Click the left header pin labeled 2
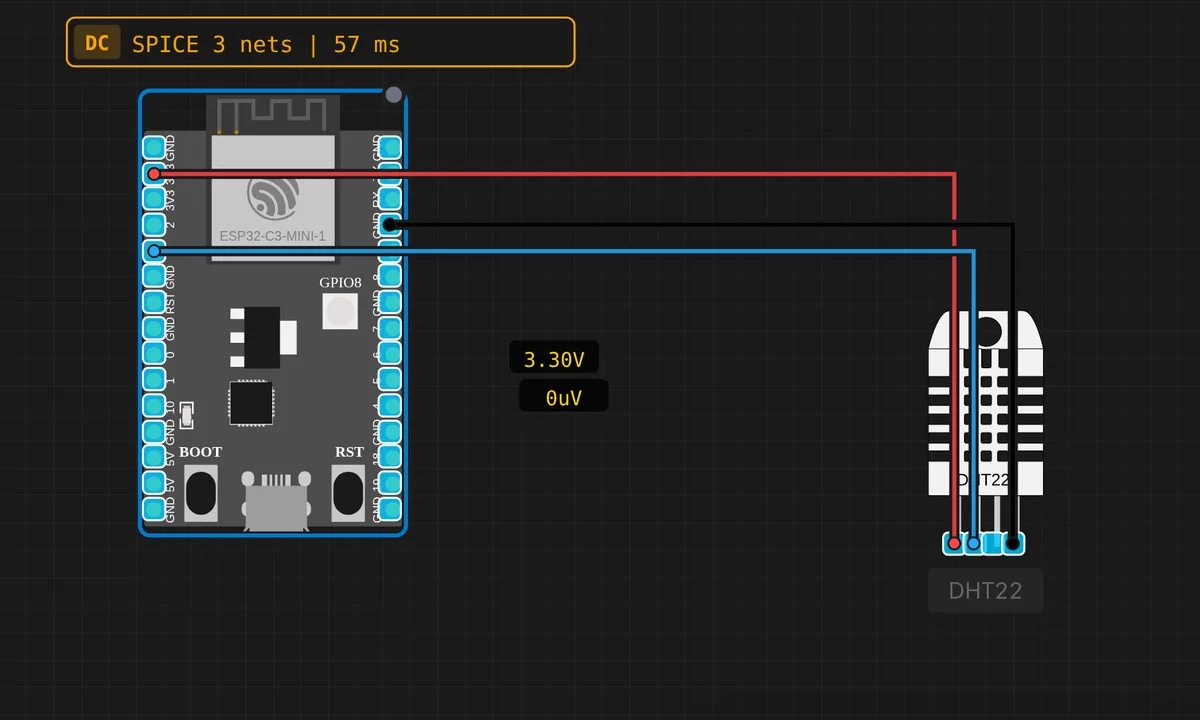This screenshot has height=720, width=1200. pyautogui.click(x=153, y=225)
